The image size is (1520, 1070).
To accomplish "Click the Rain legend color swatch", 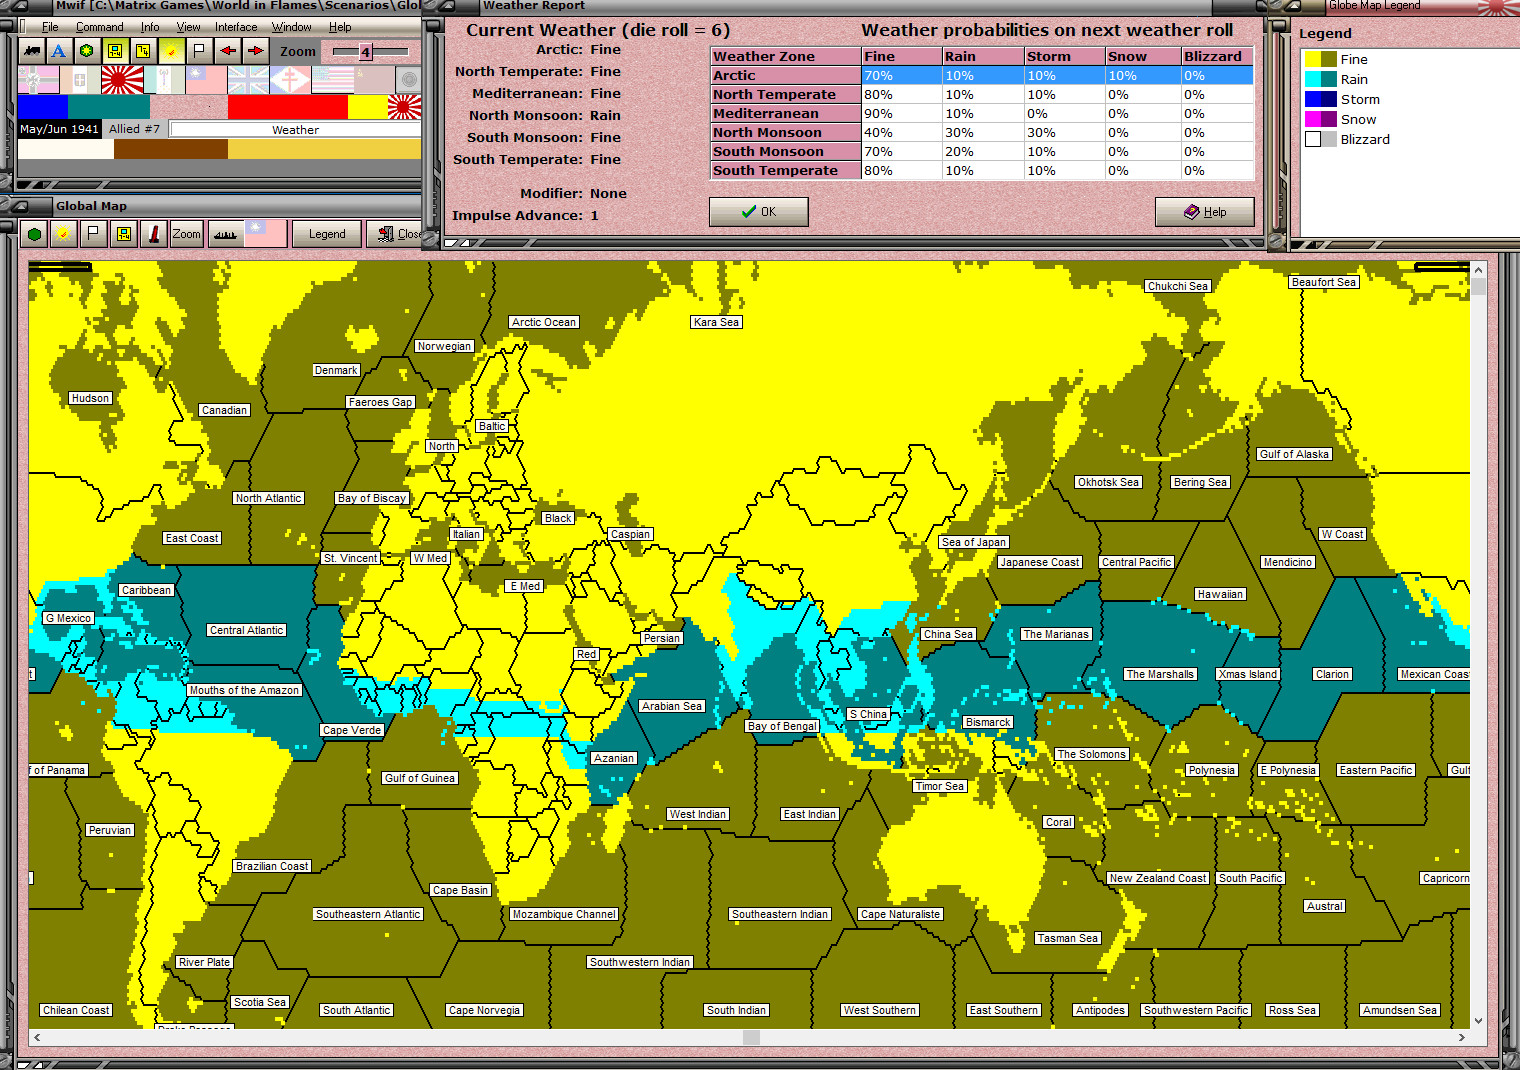I will pyautogui.click(x=1320, y=79).
